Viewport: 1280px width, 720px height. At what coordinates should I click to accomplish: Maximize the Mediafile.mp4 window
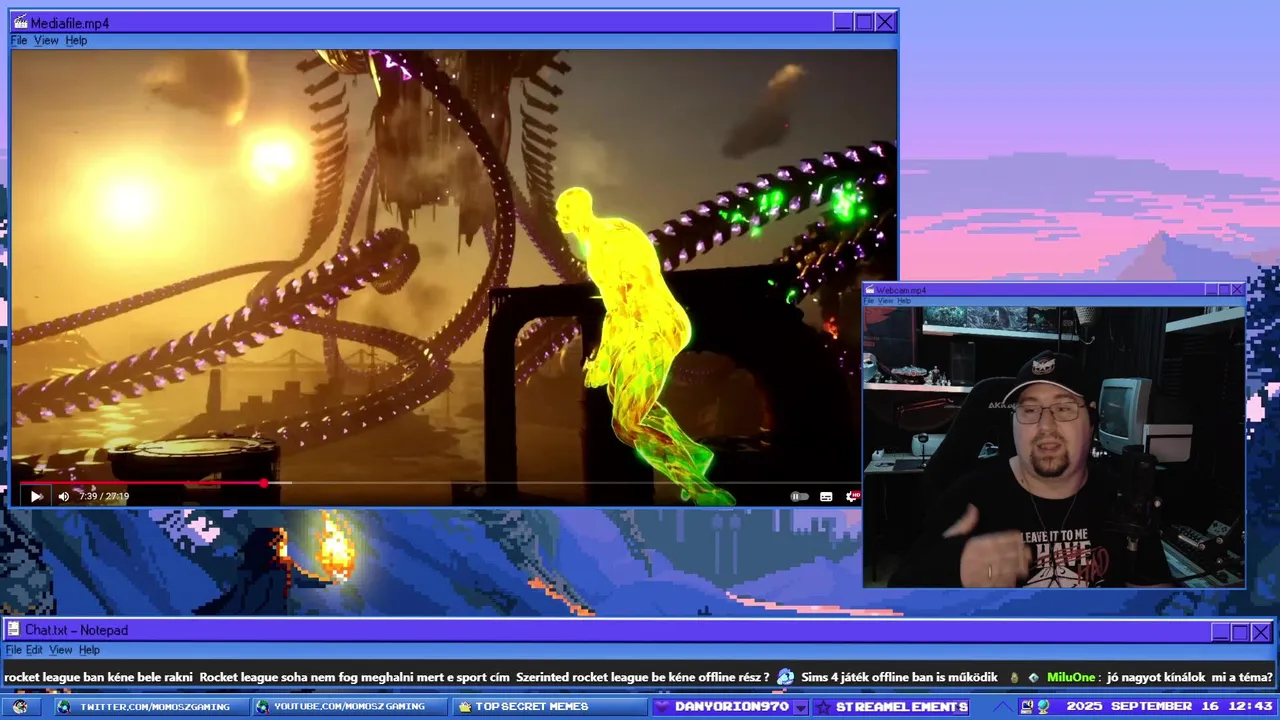[x=864, y=22]
